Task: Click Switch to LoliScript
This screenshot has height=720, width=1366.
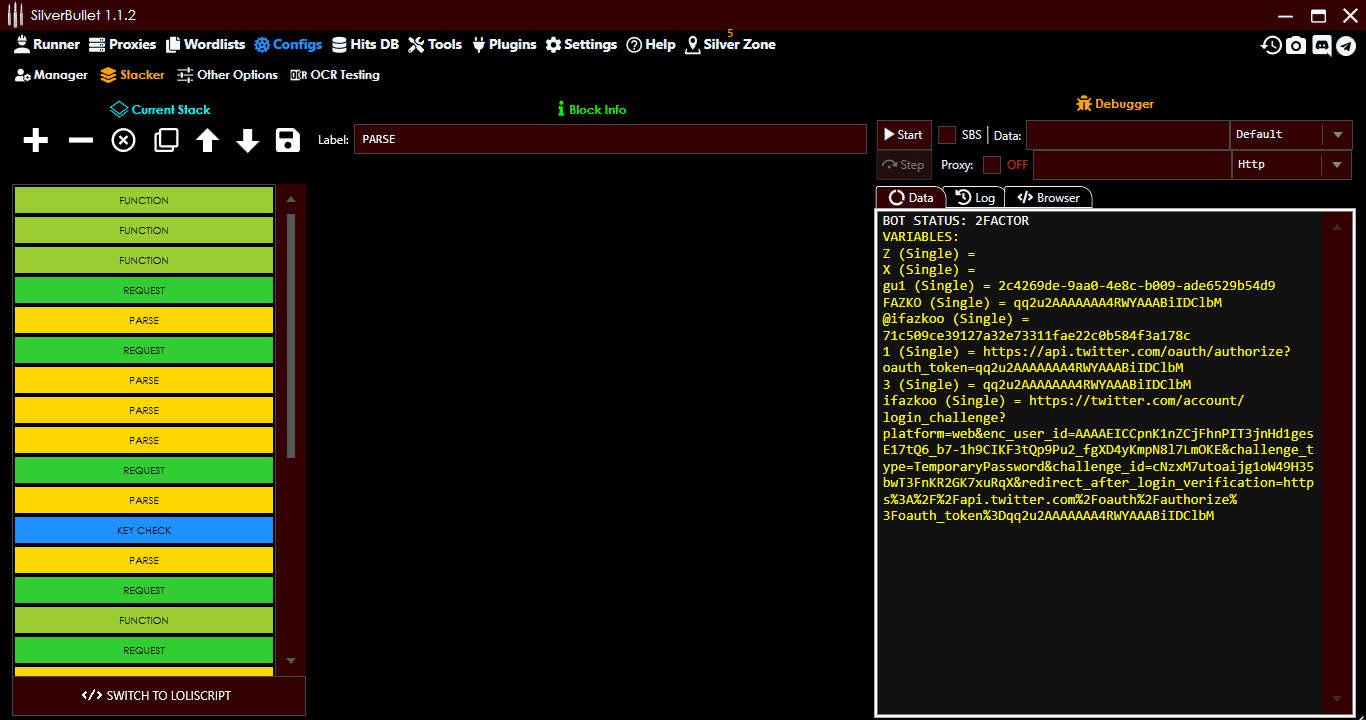Action: pos(158,695)
